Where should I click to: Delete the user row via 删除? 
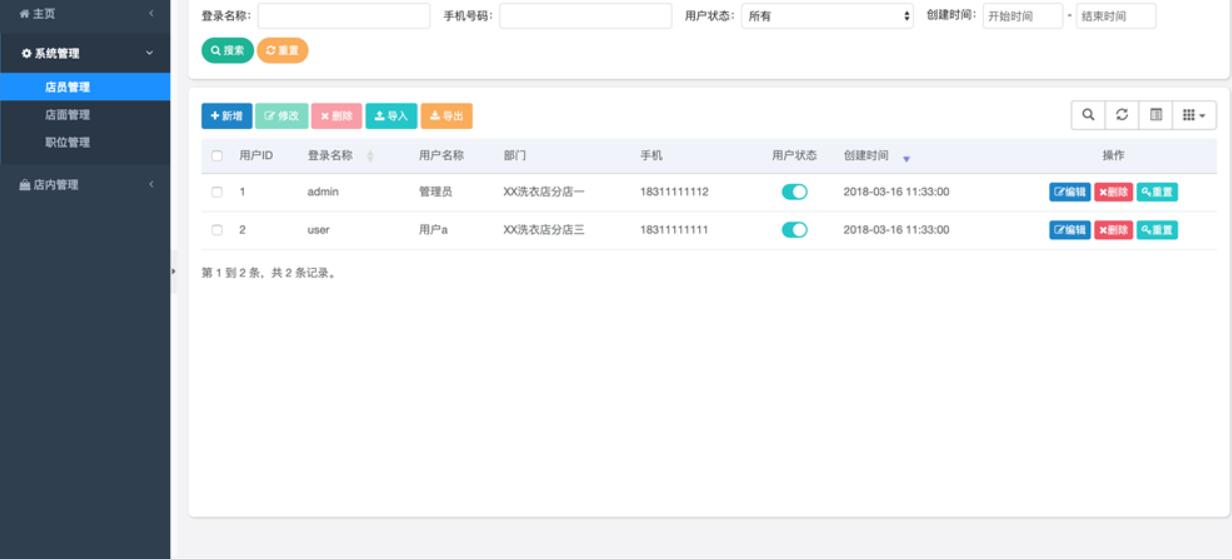tap(1114, 230)
